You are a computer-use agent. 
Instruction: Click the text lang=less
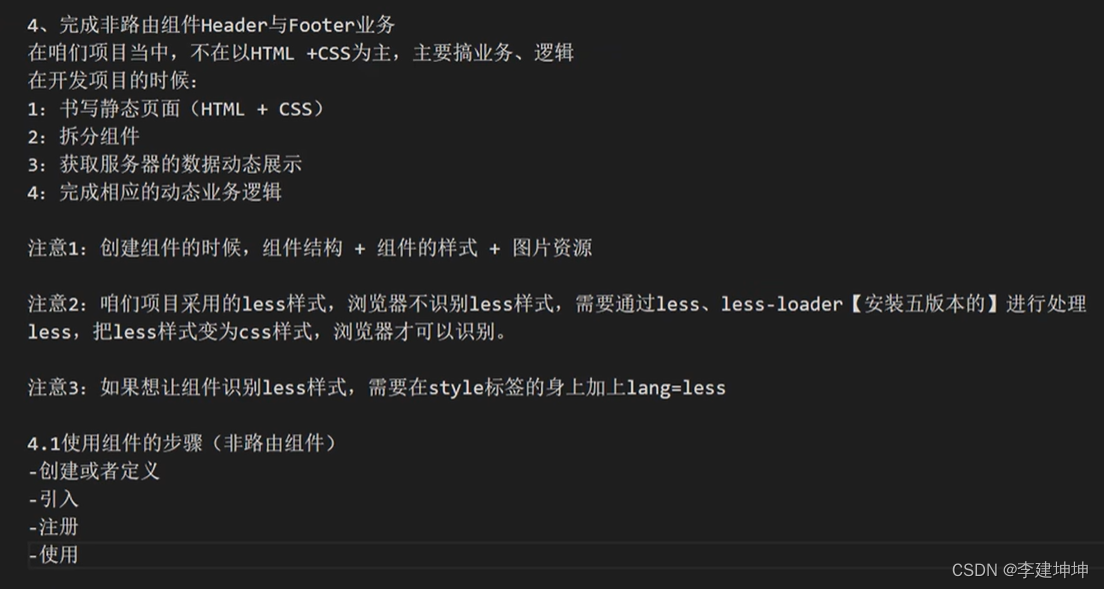pos(676,387)
